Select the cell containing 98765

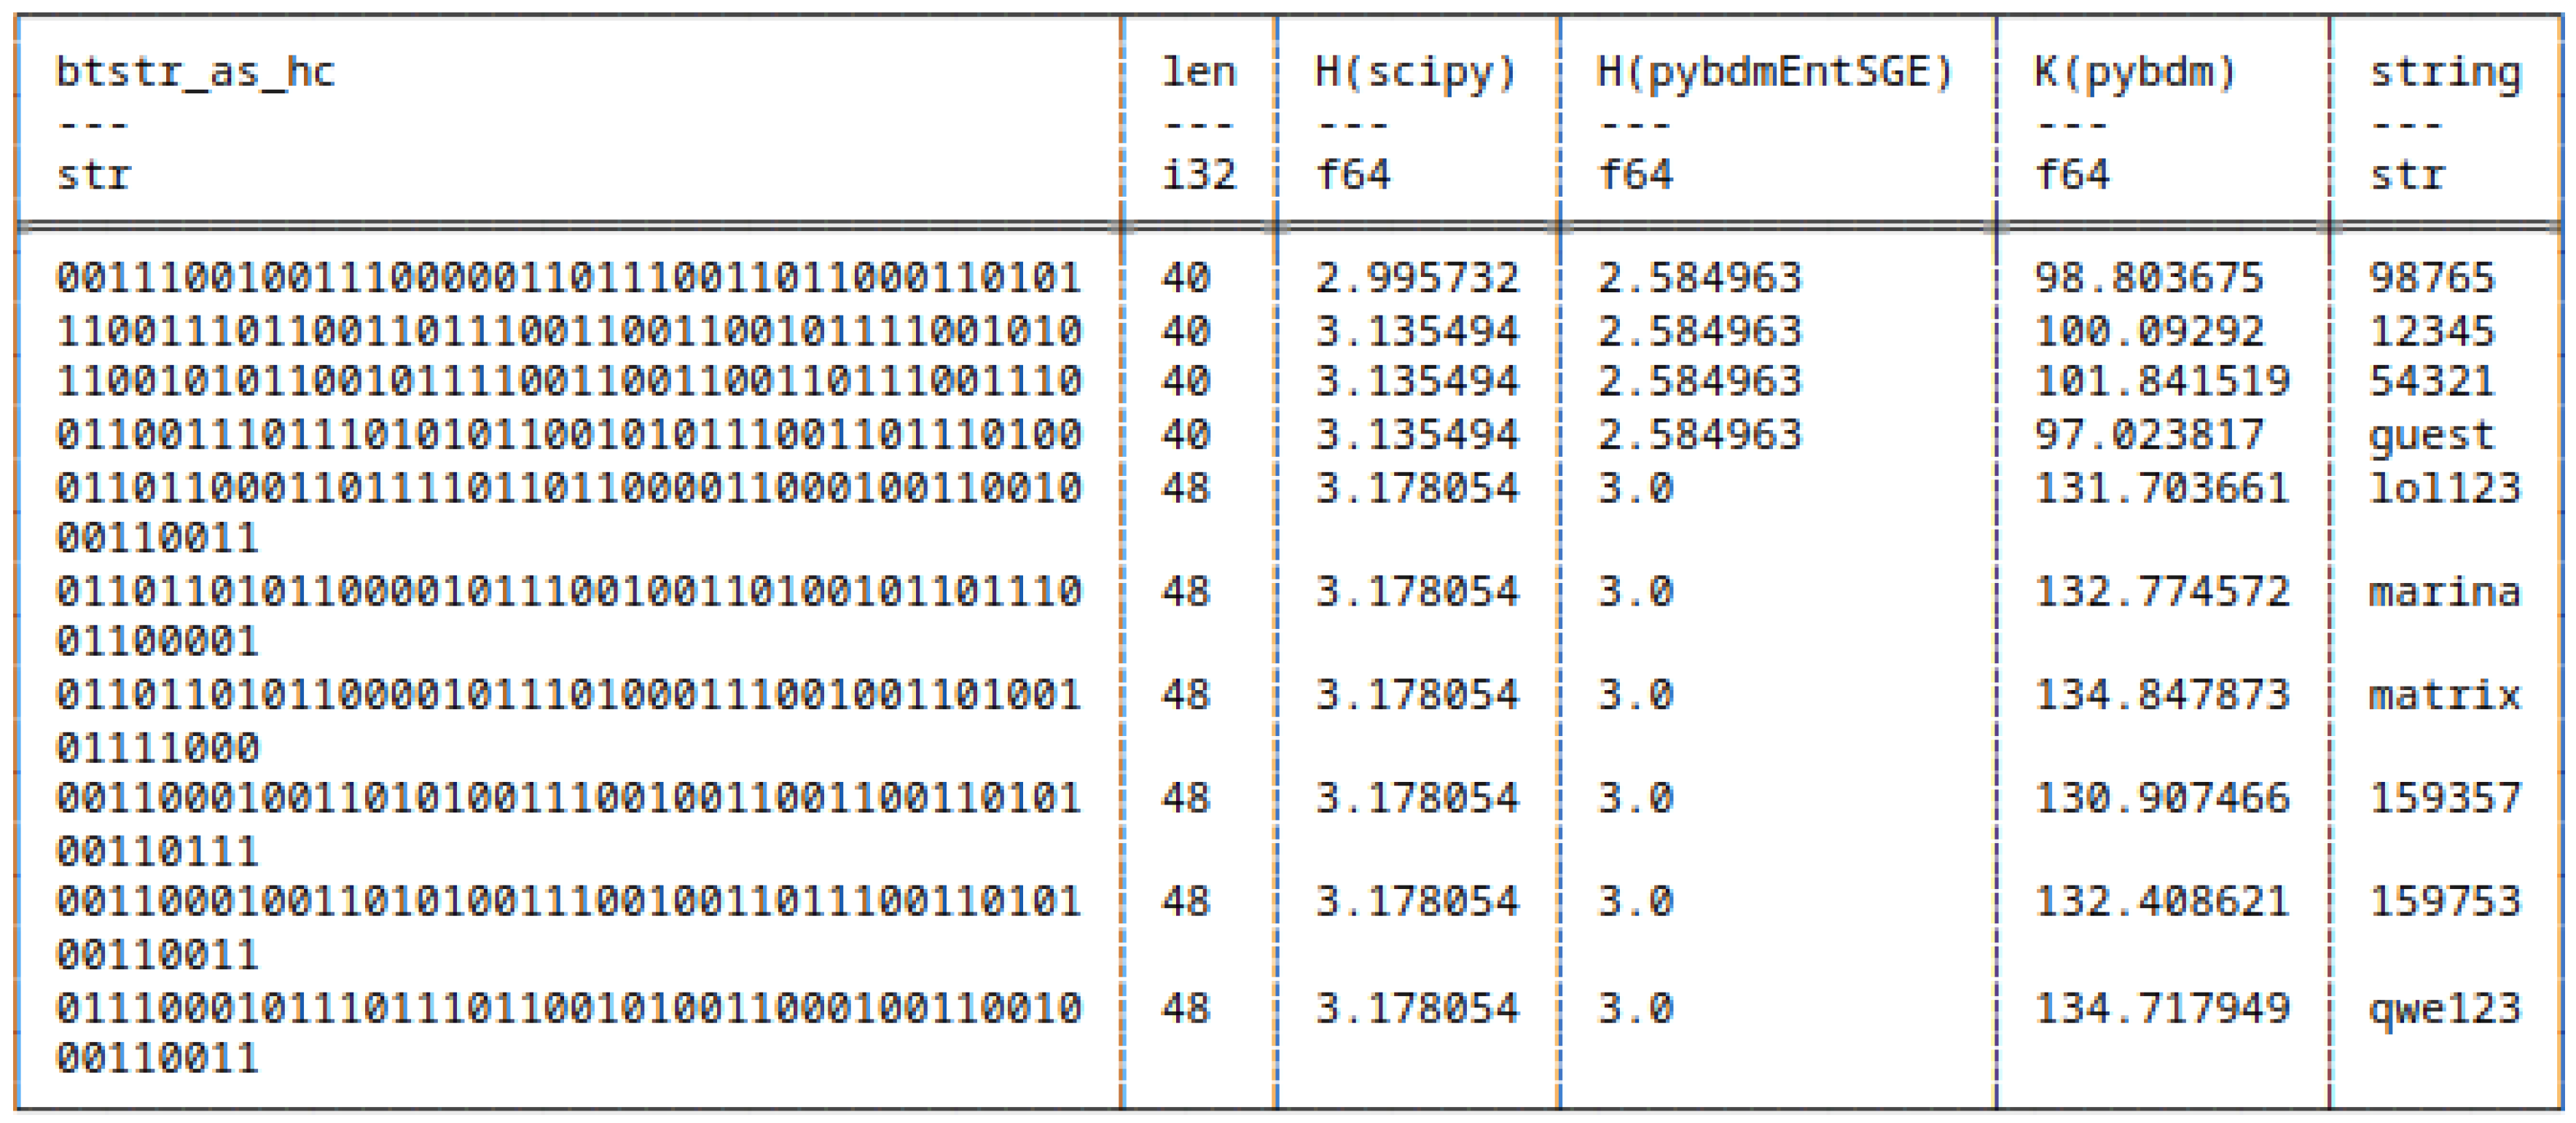[x=2431, y=277]
